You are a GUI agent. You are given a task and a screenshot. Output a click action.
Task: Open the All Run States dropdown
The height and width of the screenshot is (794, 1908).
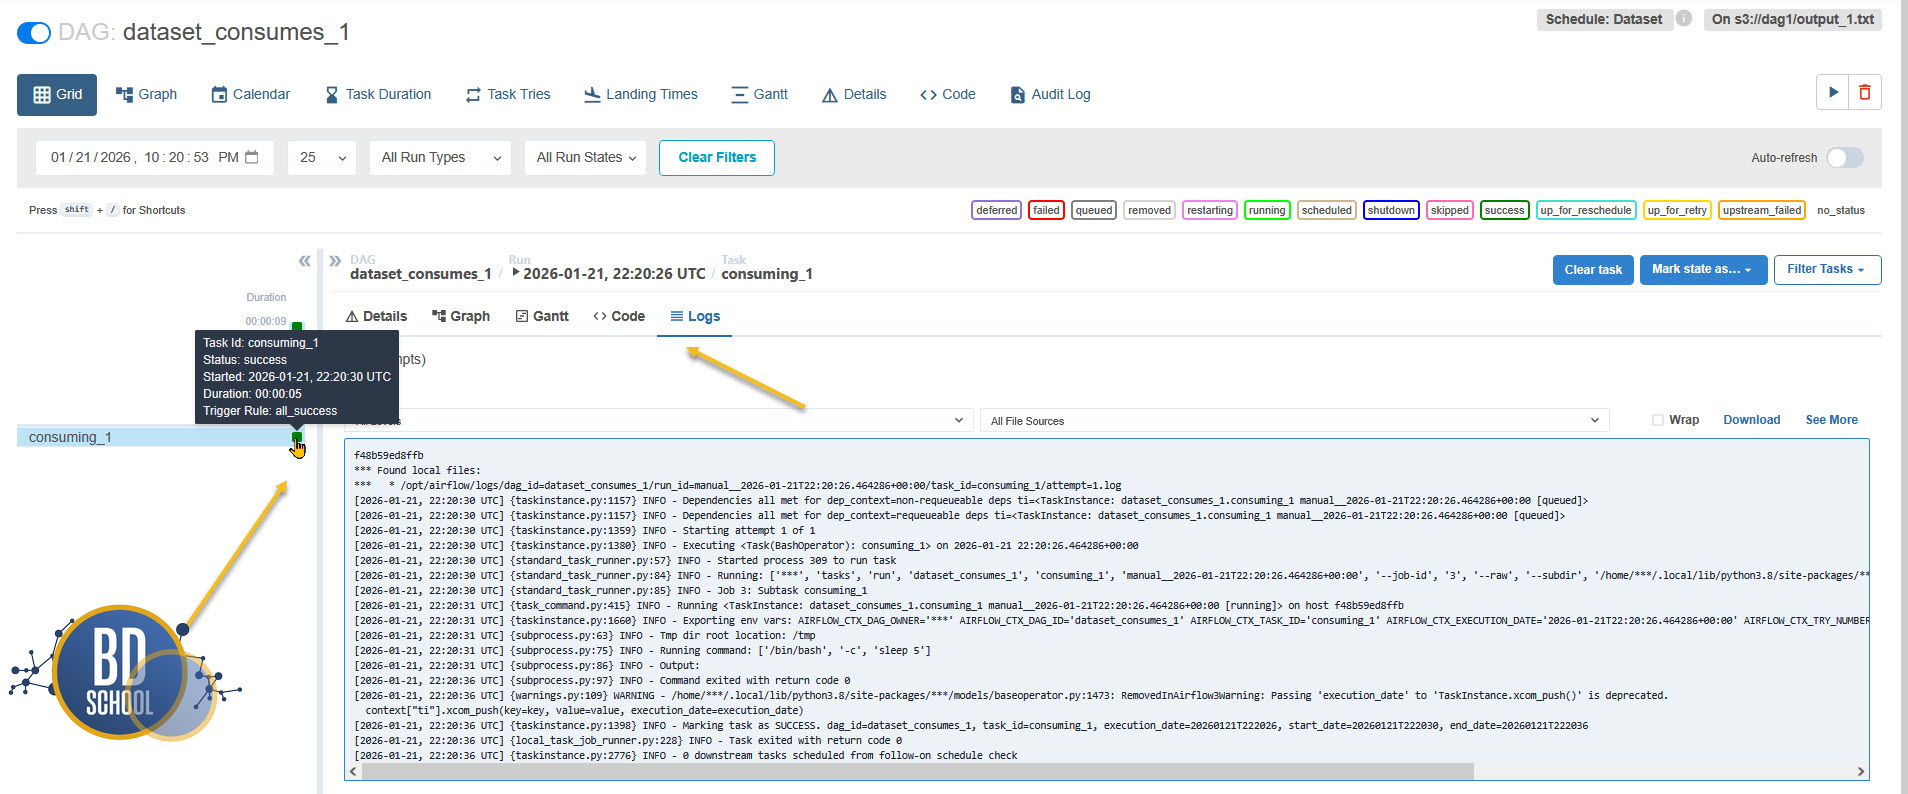(x=586, y=158)
